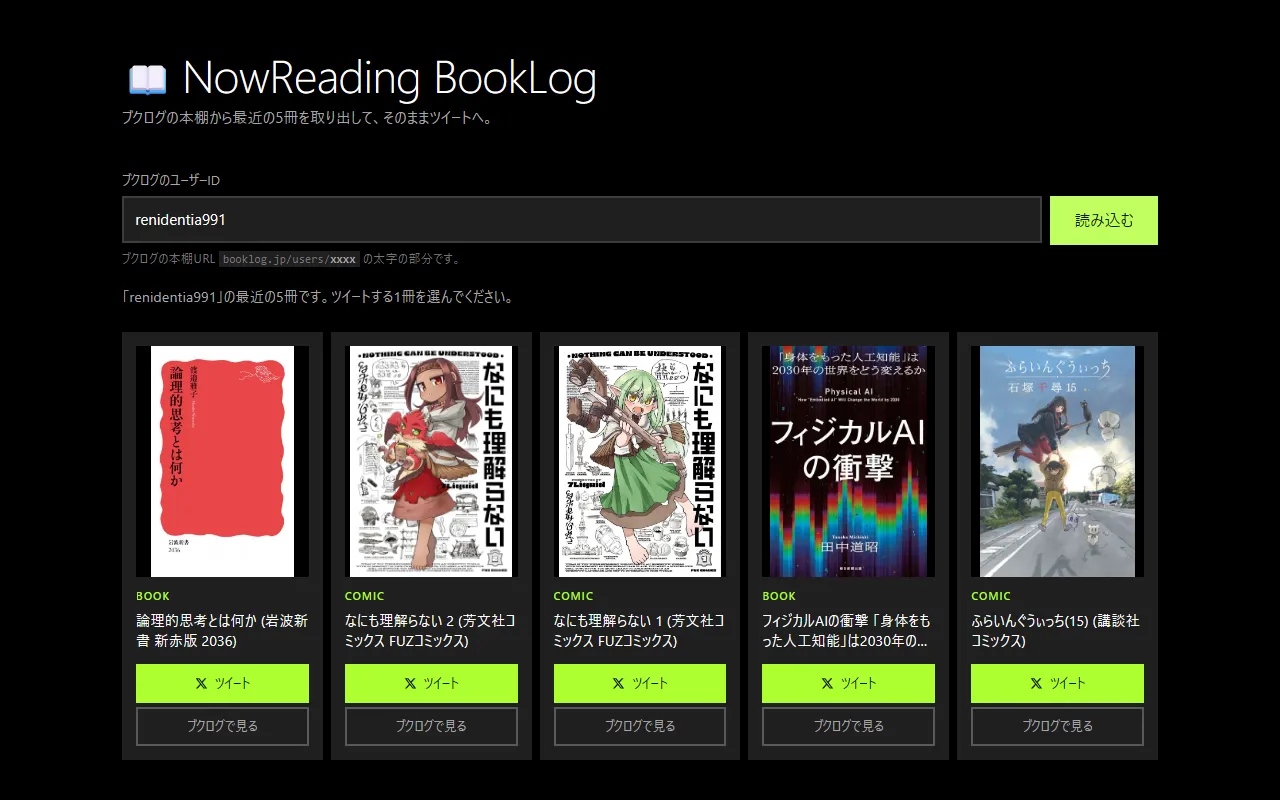Click the status message about renidentia991's recent 5 books
Screen dimensions: 1280x800
point(318,297)
